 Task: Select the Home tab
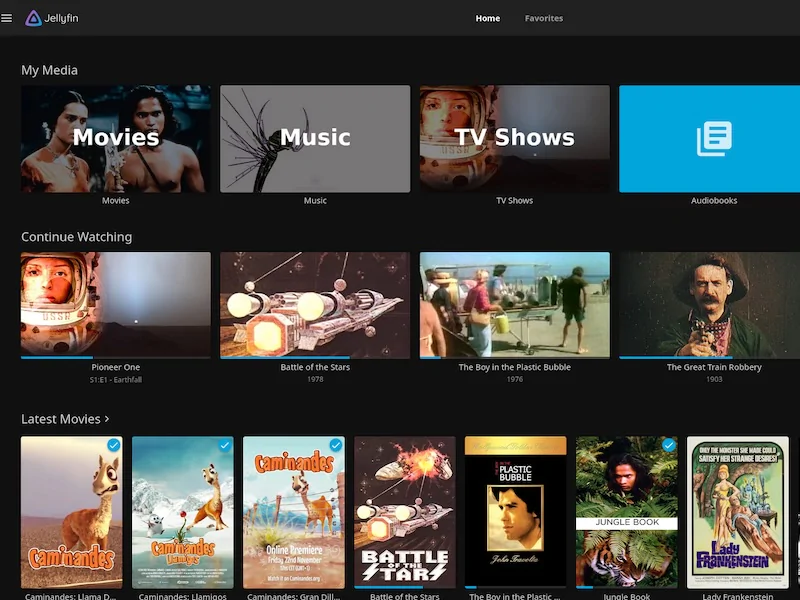click(x=488, y=18)
